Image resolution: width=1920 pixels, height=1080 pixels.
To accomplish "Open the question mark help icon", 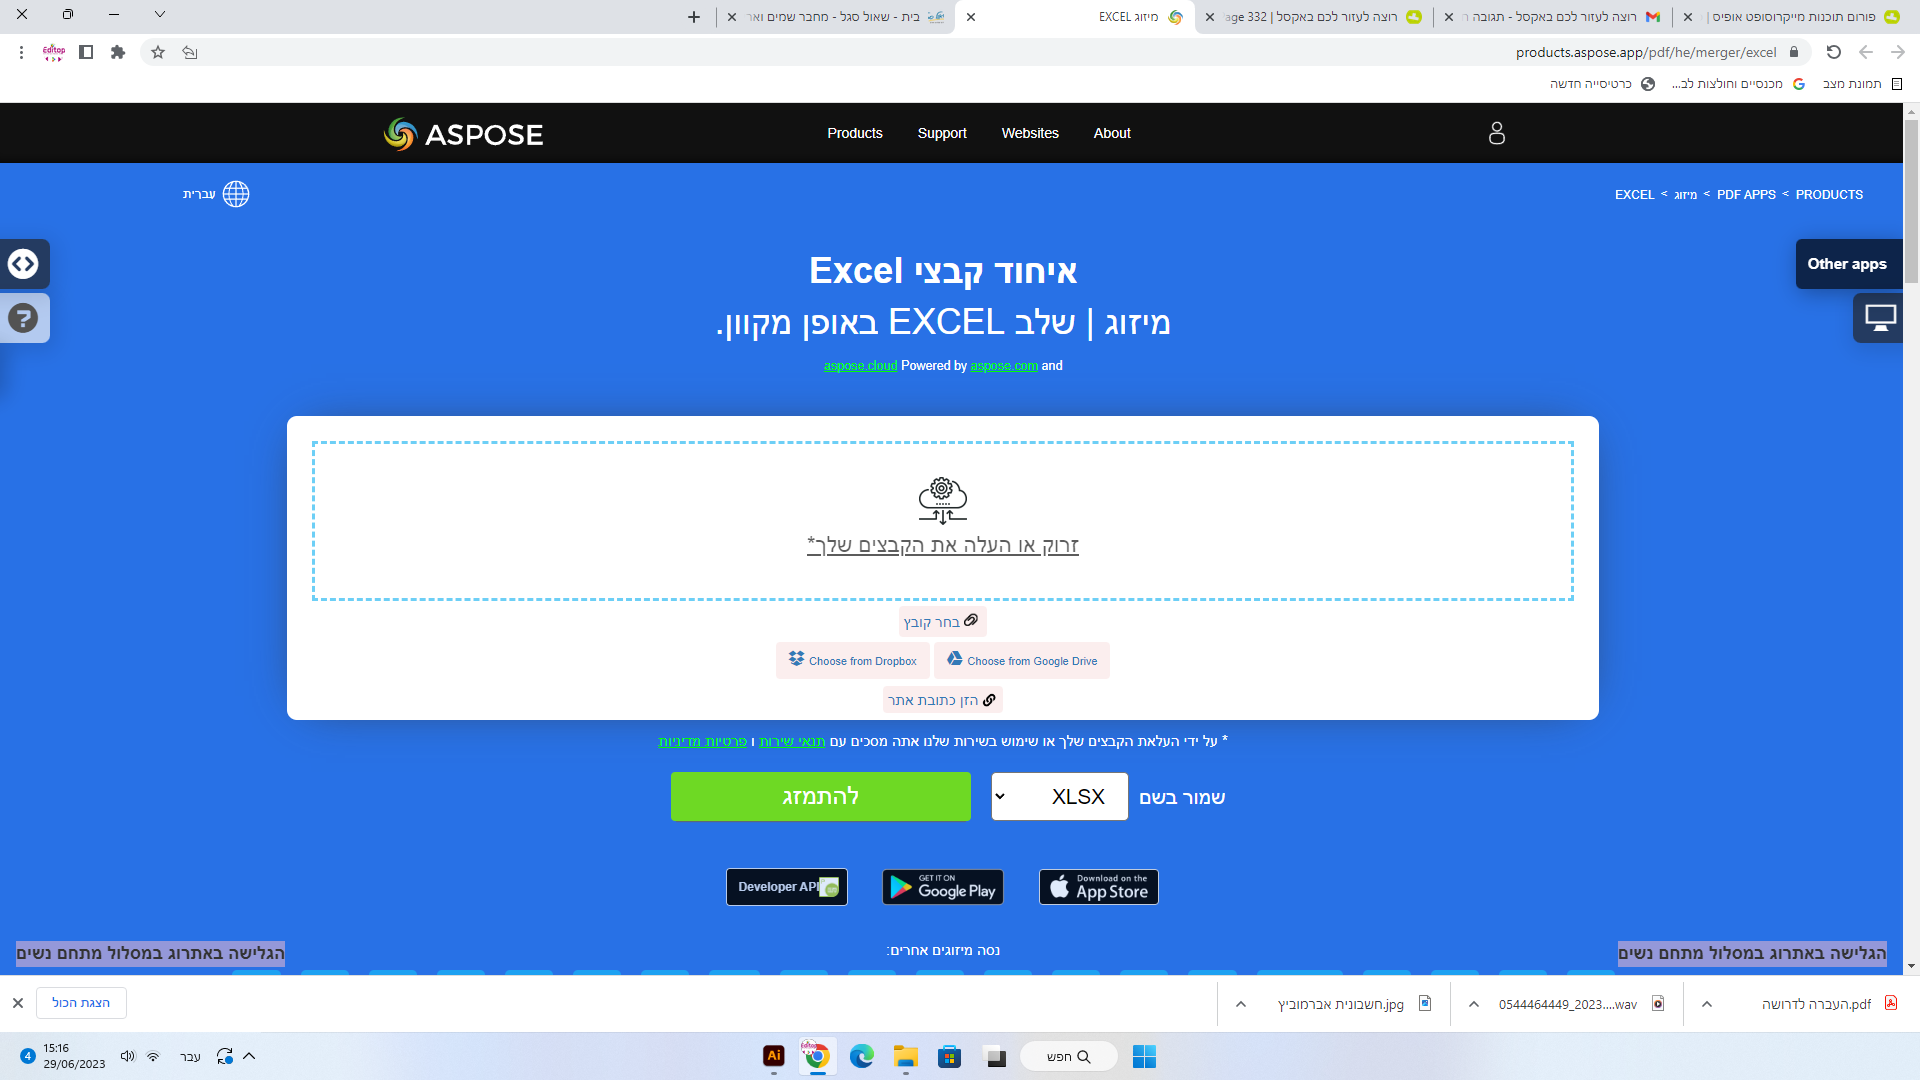I will pyautogui.click(x=23, y=318).
